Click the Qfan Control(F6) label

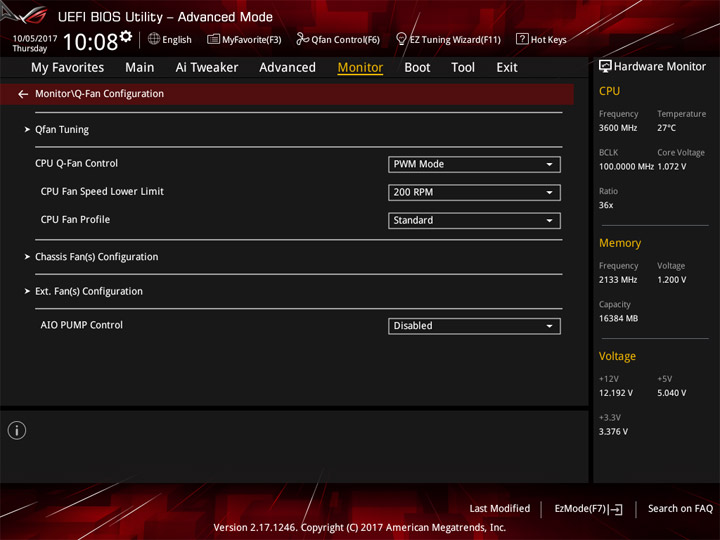click(x=345, y=39)
